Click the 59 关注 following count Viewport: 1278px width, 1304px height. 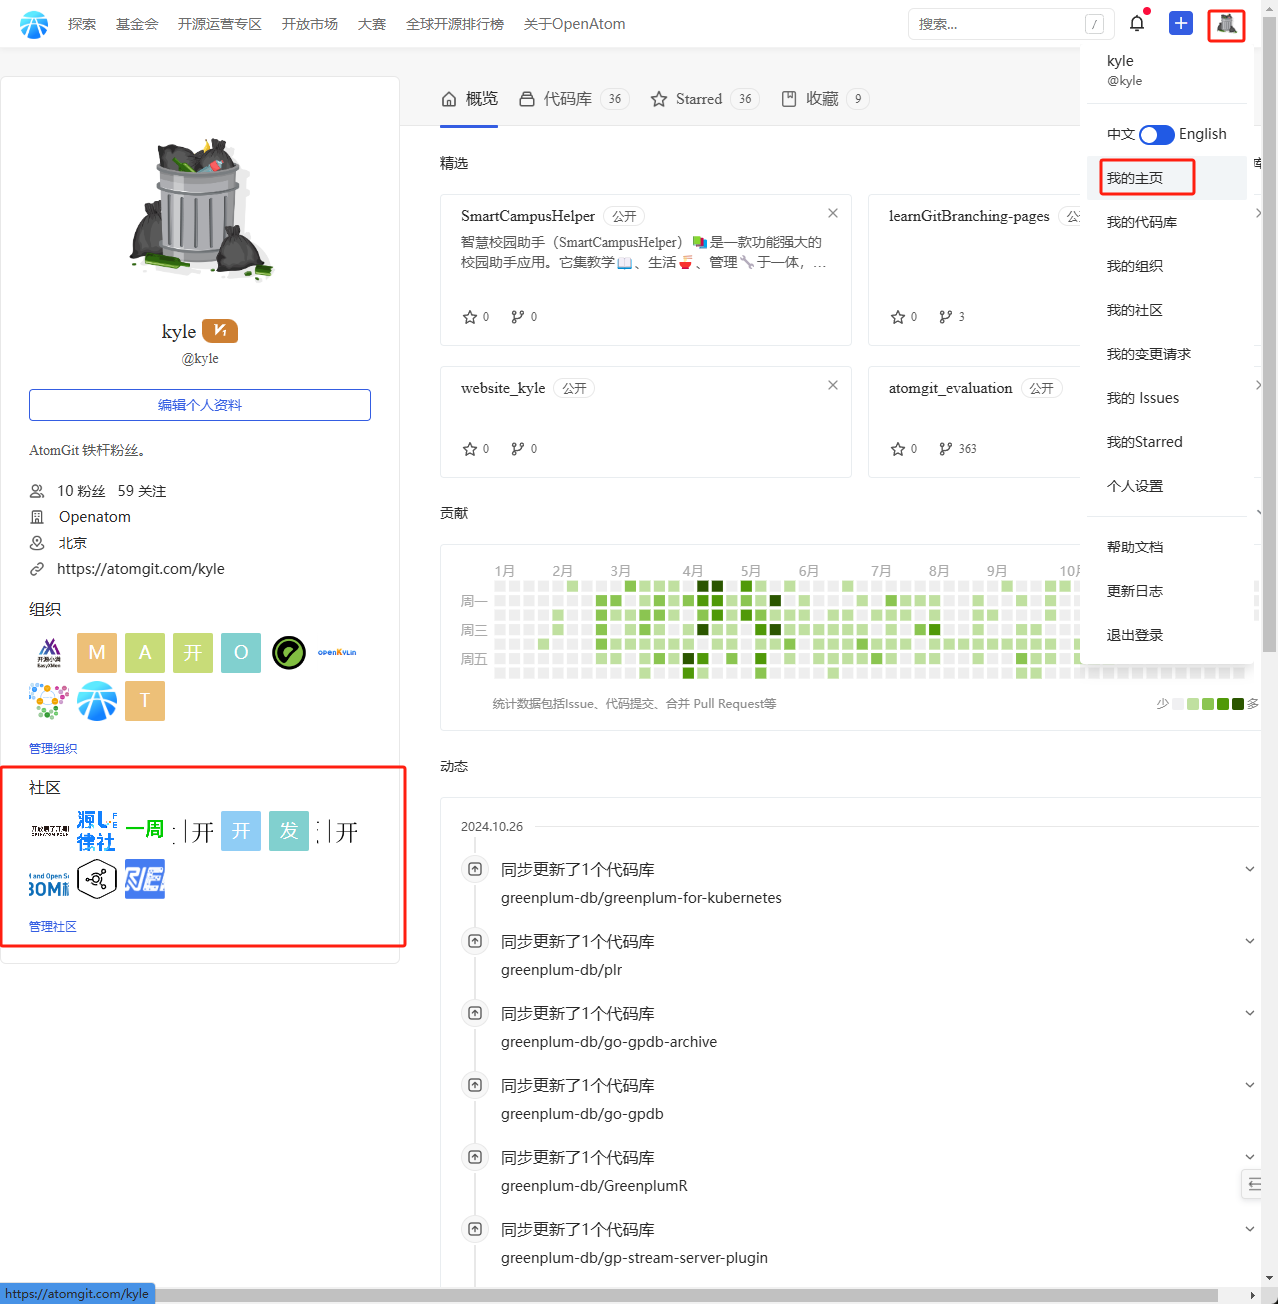142,491
